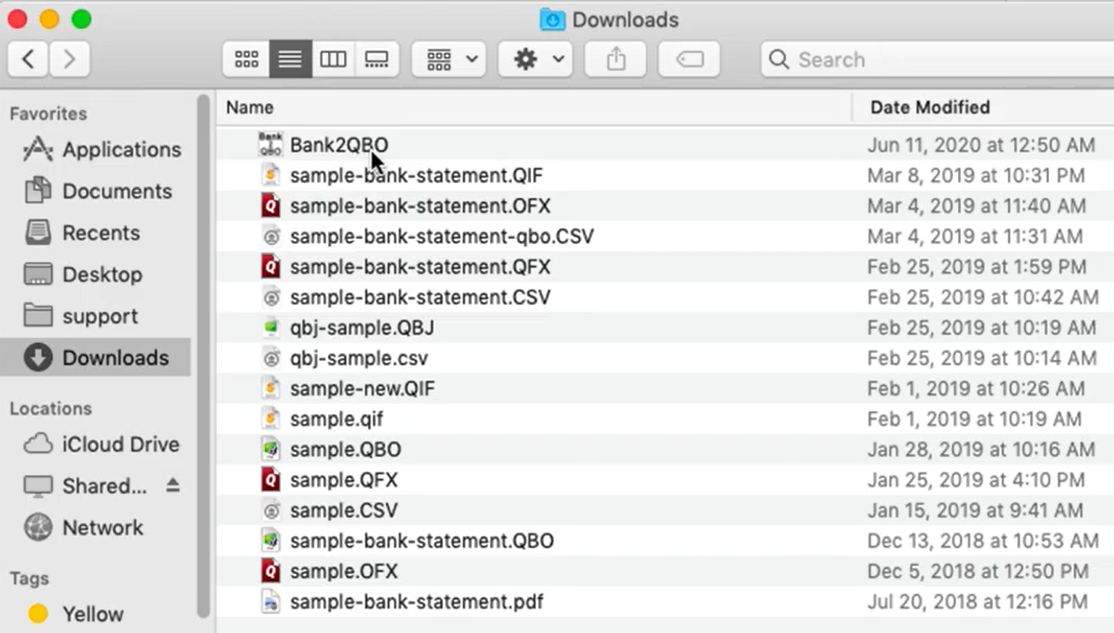
Task: Open the Shared location in the sidebar
Action: click(85, 486)
